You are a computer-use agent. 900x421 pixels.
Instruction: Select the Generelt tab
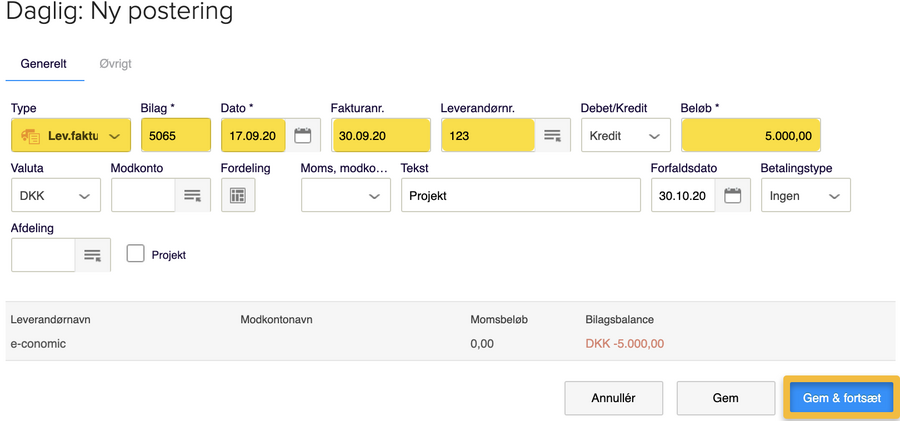44,64
